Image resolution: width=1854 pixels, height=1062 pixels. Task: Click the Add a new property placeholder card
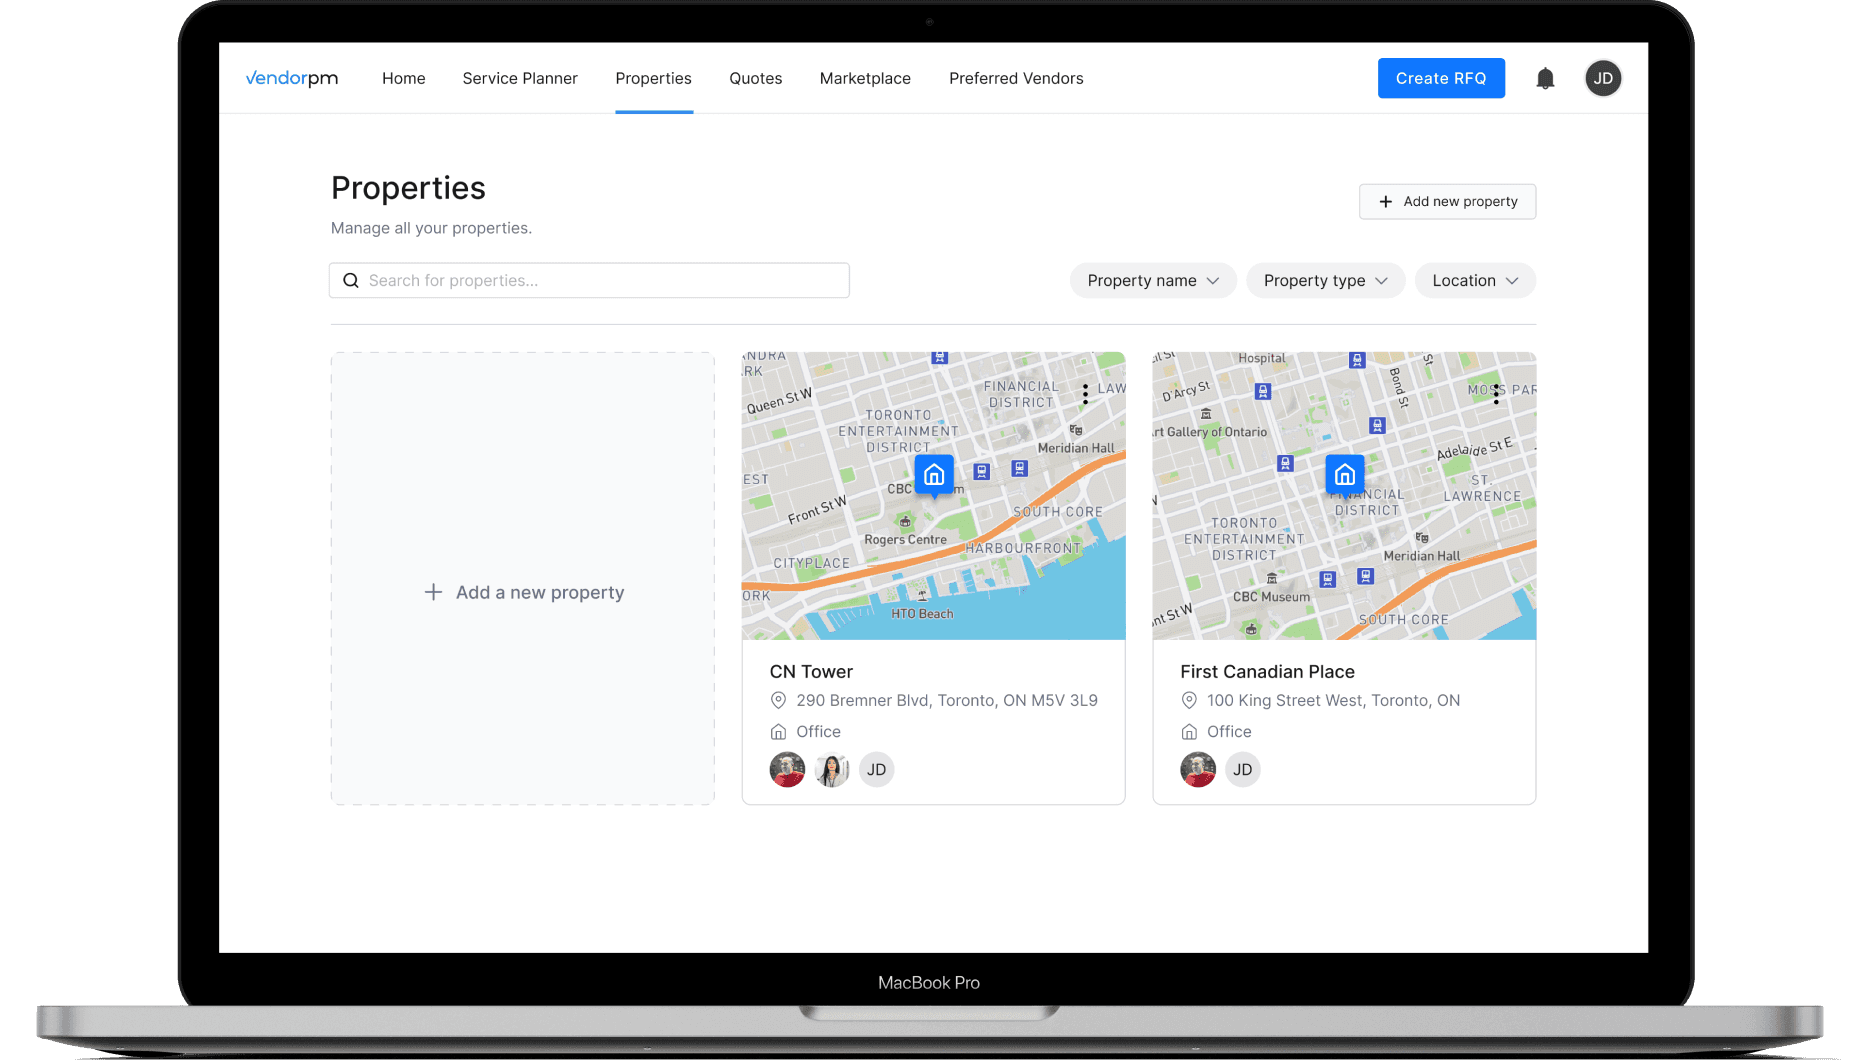523,578
